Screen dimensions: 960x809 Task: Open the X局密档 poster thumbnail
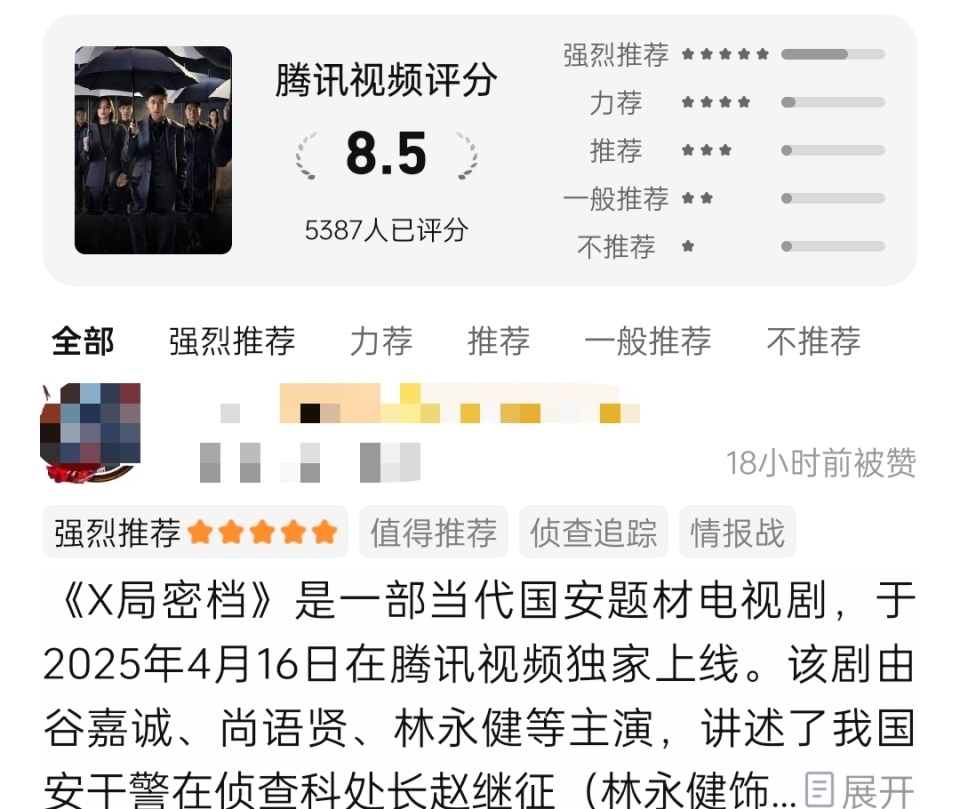pos(153,150)
